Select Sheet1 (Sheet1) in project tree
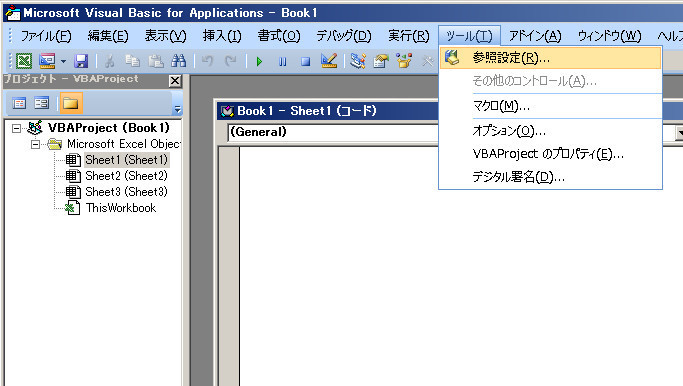 (126, 160)
